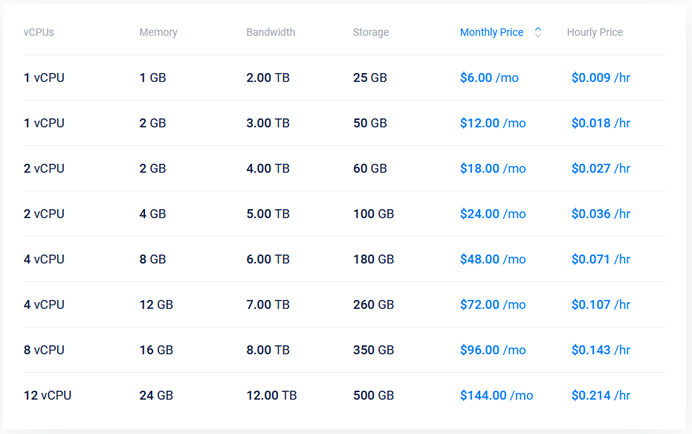Open the $24.00 /mo plan
The height and width of the screenshot is (434, 692).
[x=493, y=214]
